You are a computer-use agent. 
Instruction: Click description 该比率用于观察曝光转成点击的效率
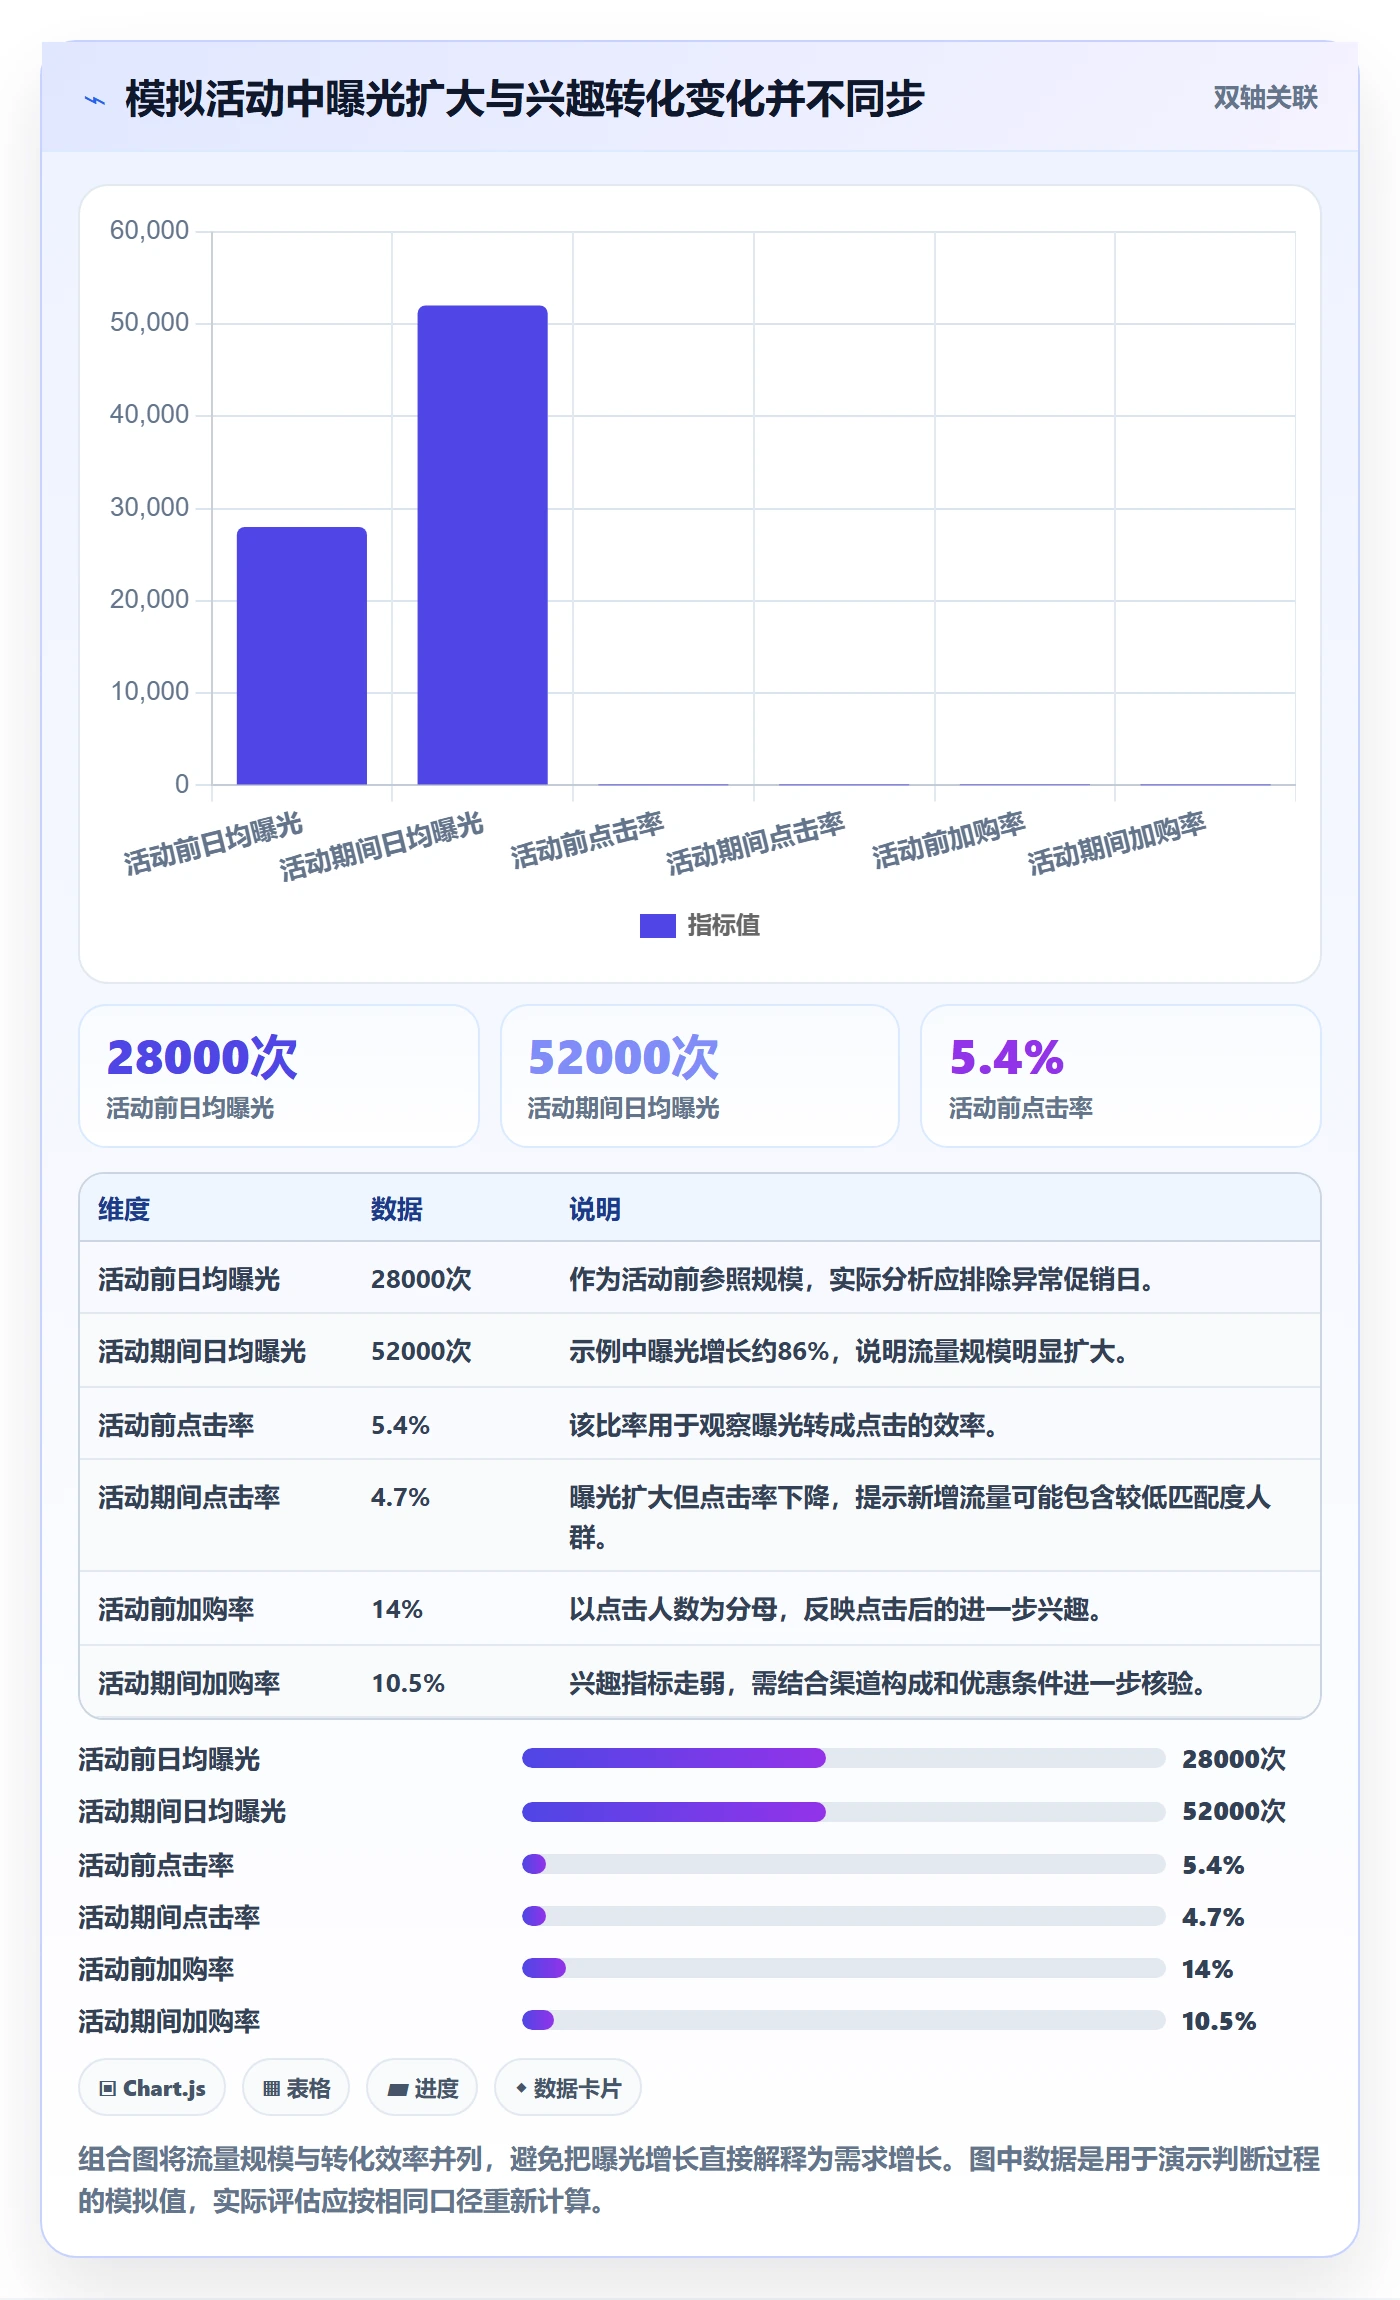click(x=783, y=1424)
